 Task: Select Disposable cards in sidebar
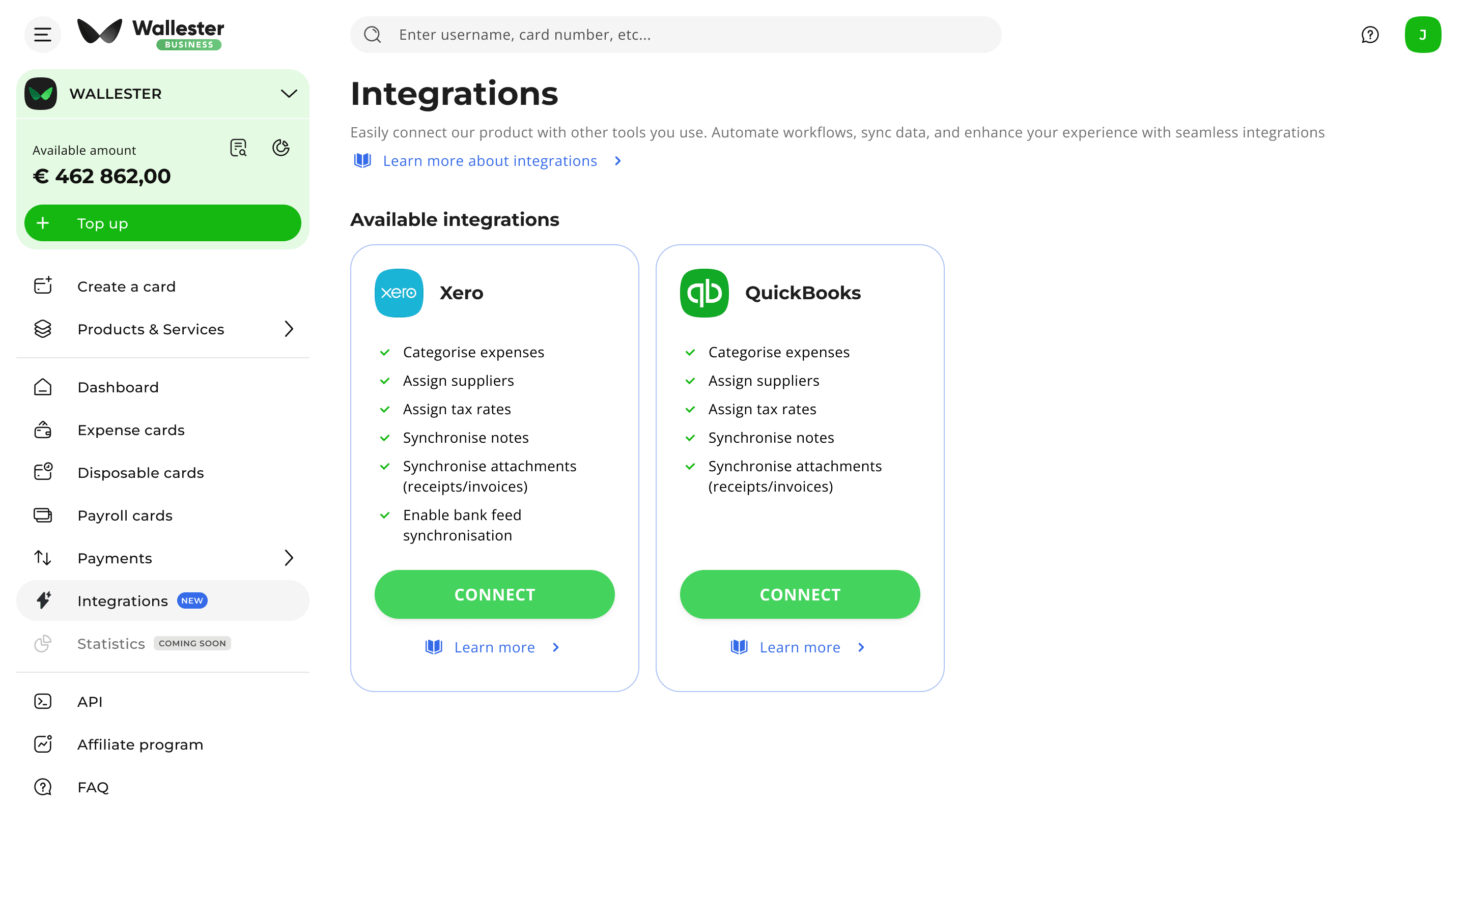[x=140, y=473]
